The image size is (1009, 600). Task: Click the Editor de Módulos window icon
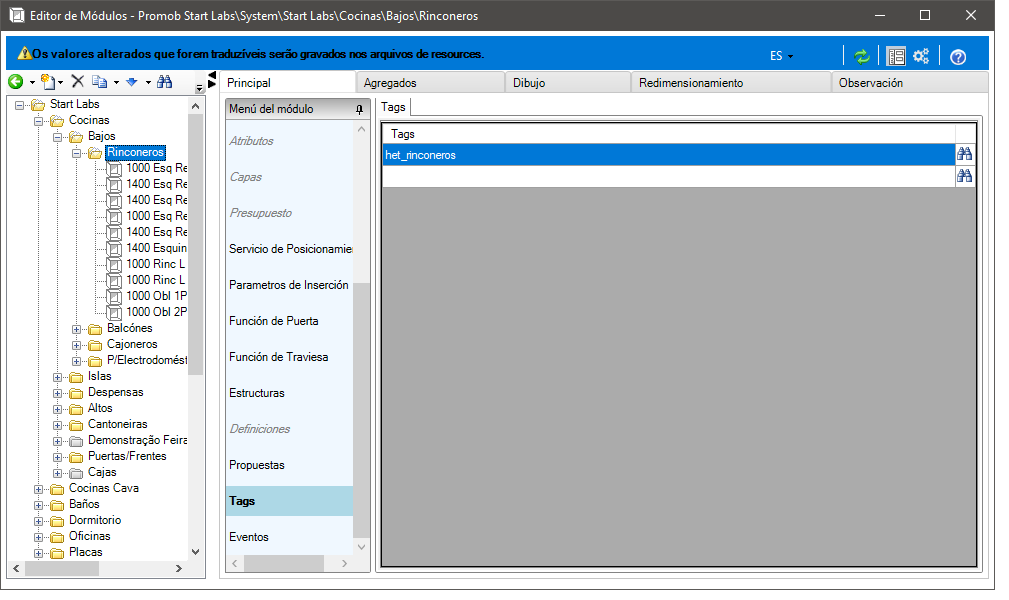pyautogui.click(x=17, y=15)
